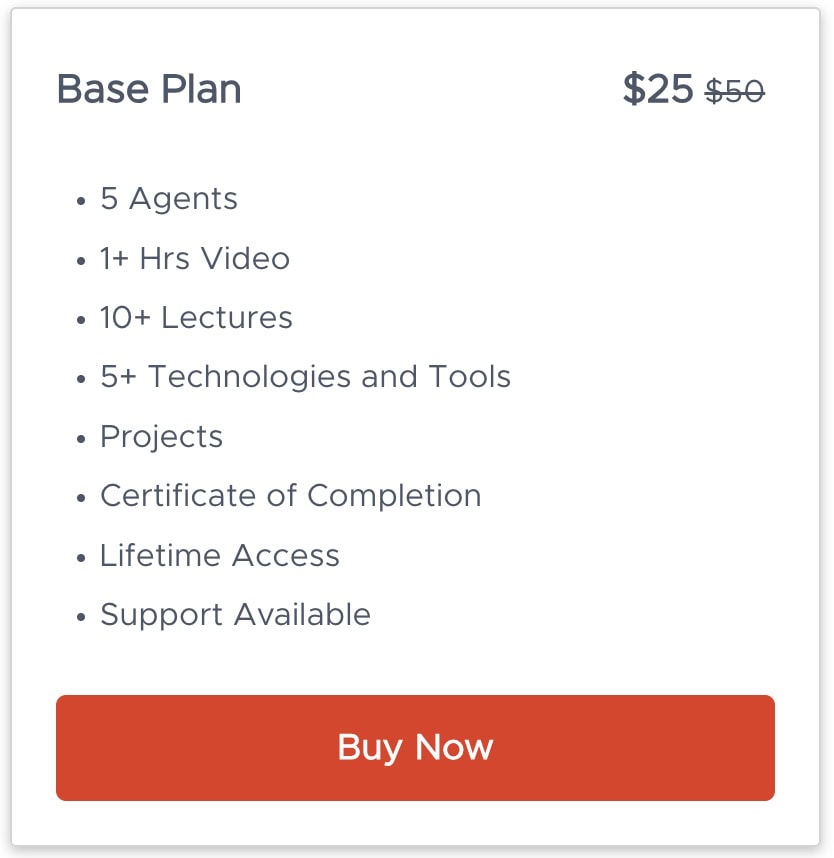Image resolution: width=834 pixels, height=858 pixels.
Task: Click the crossed-out $50 original price
Action: click(735, 91)
